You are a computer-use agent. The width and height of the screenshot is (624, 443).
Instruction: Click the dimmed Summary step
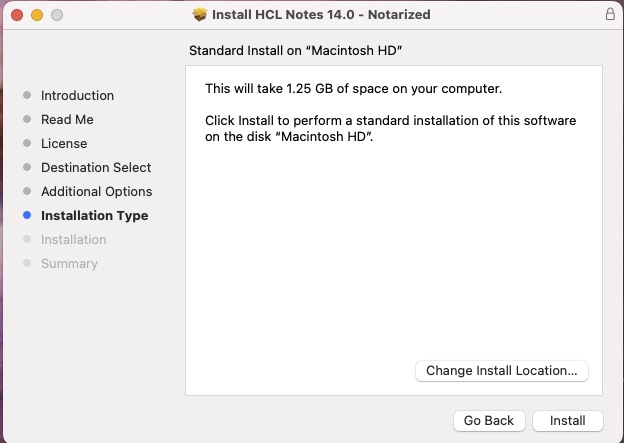(69, 264)
